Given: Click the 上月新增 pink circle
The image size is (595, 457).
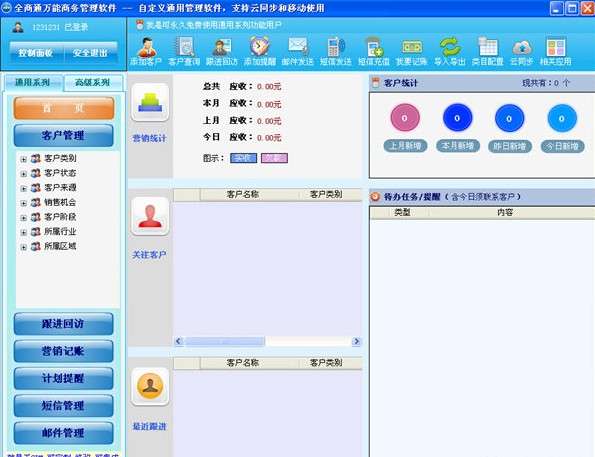Looking at the screenshot, I should [405, 118].
